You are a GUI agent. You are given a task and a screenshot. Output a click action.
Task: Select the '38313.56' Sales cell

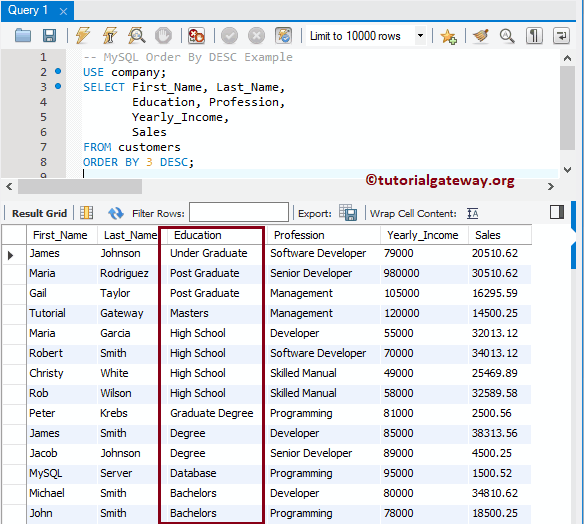(x=500, y=434)
